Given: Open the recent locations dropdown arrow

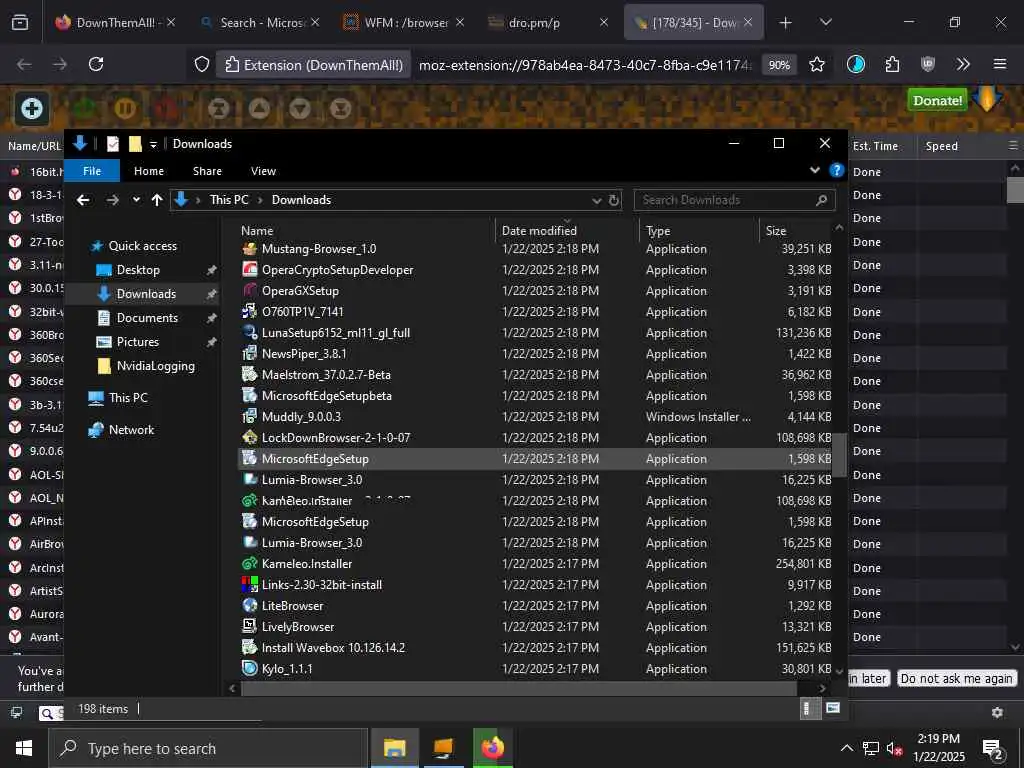Looking at the screenshot, I should 136,200.
